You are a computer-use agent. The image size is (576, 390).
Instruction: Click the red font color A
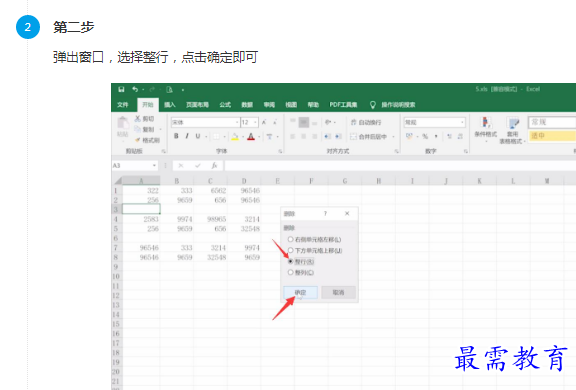click(251, 137)
